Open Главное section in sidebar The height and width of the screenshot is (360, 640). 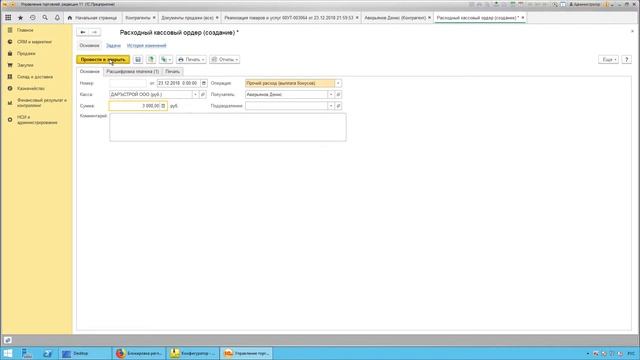pyautogui.click(x=25, y=30)
